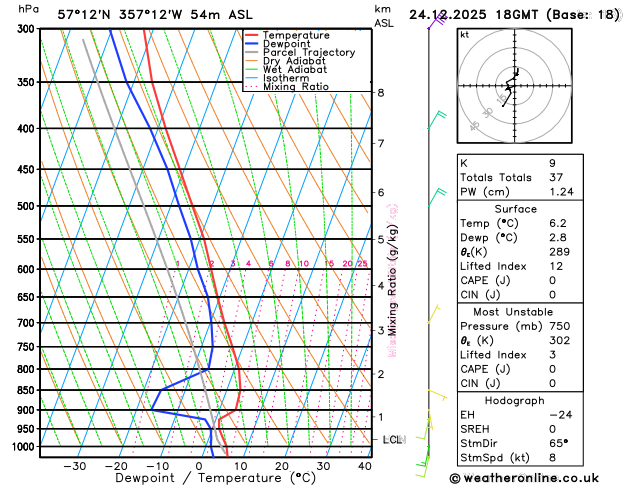Click the 'hPa' axis unit label
629x486 pixels.
[x=28, y=9]
